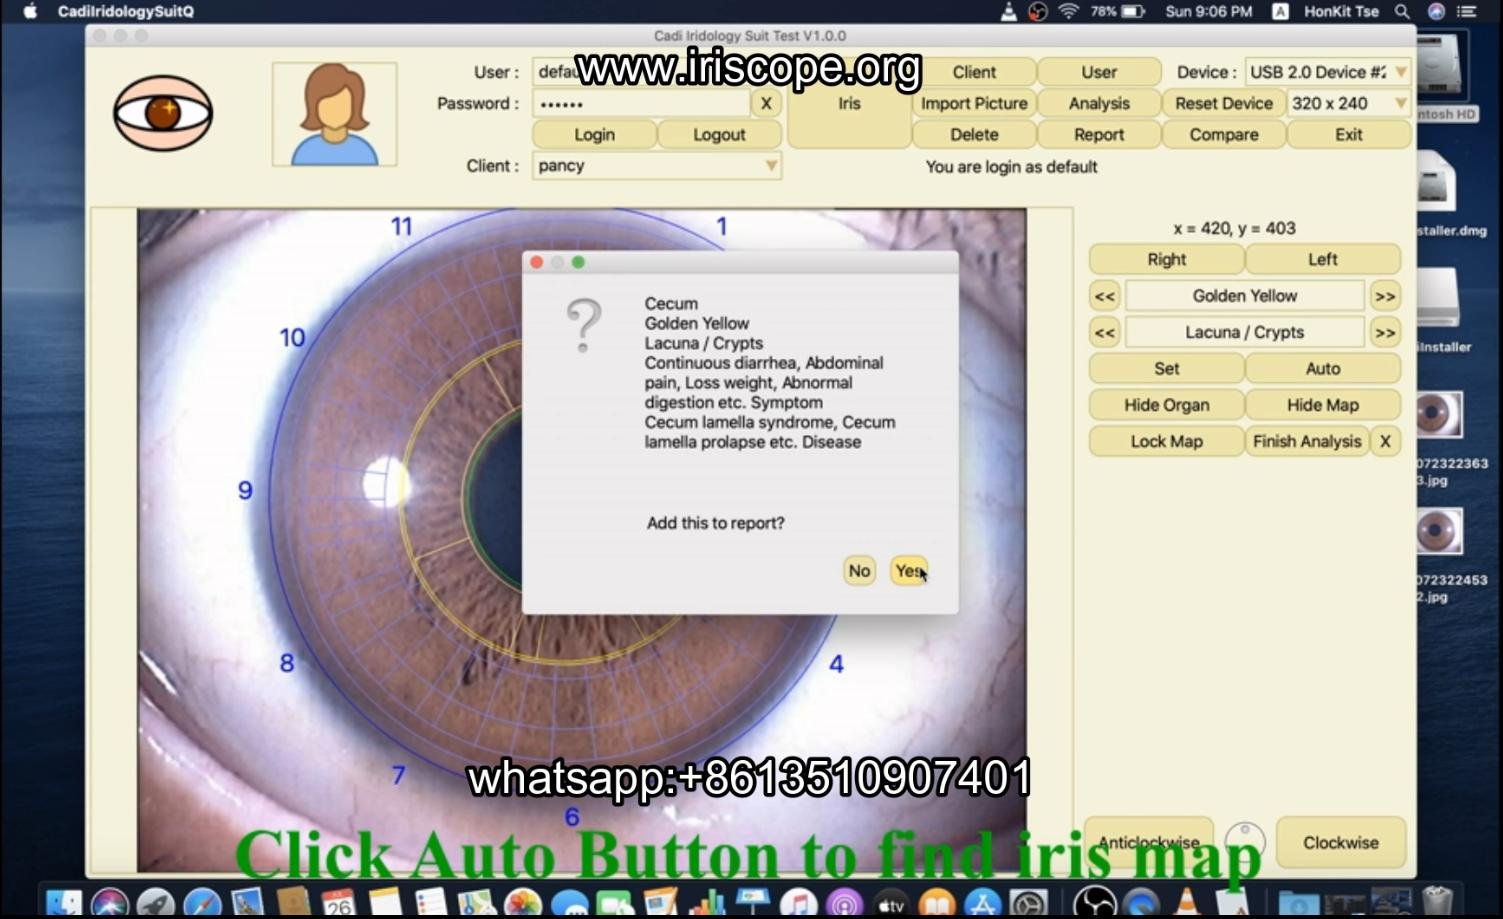Select the Left eye button

1323,260
